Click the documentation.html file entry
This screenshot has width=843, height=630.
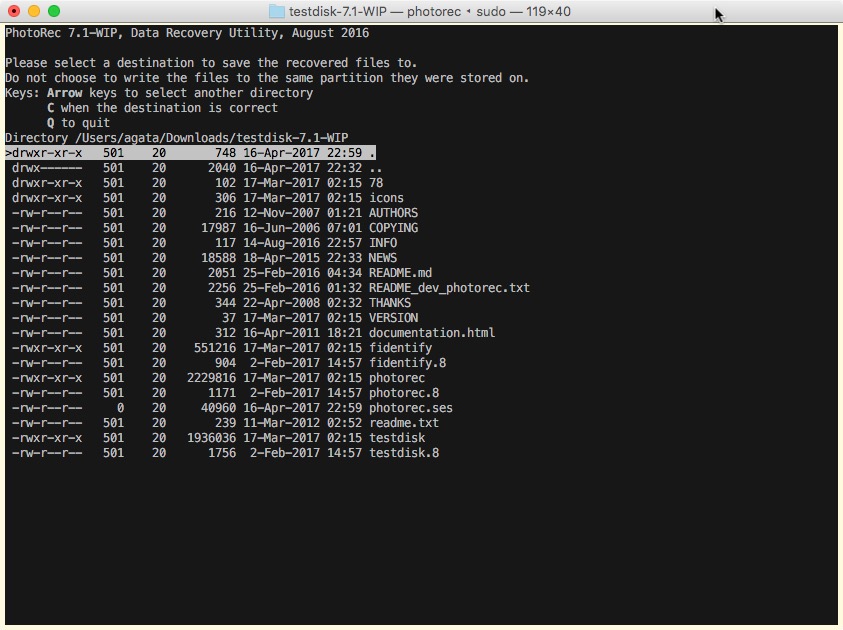point(432,333)
